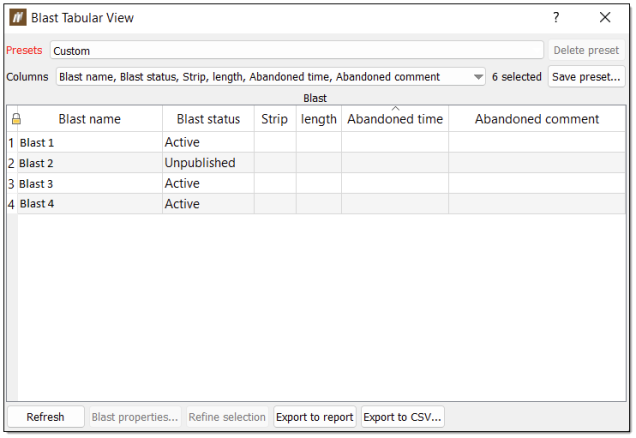Viewport: 636px width, 438px height.
Task: Click the Abandoned comment column header
Action: click(537, 119)
